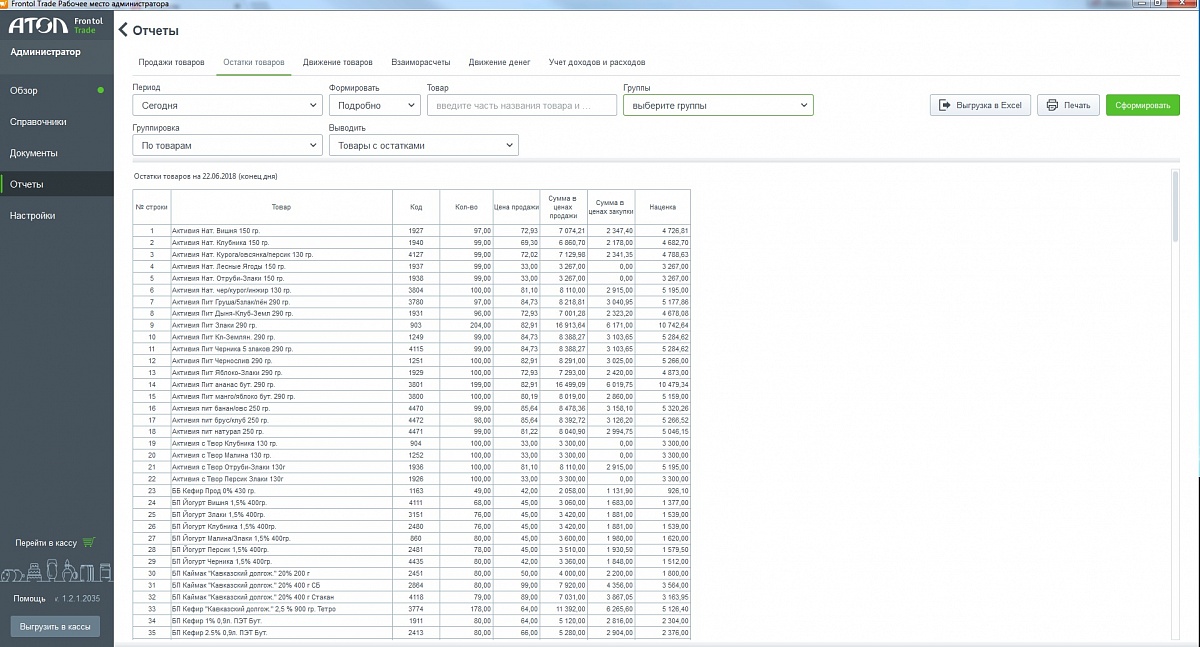Click the back arrow next to Отчеты
Image resolution: width=1200 pixels, height=647 pixels.
pyautogui.click(x=123, y=31)
